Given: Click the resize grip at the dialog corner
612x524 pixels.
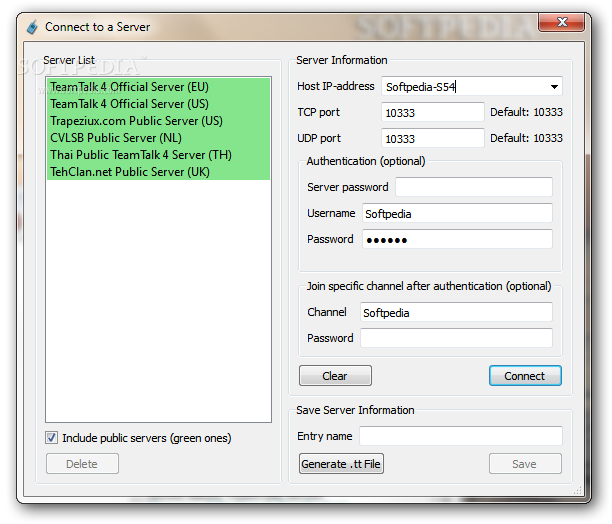Looking at the screenshot, I should pyautogui.click(x=578, y=490).
